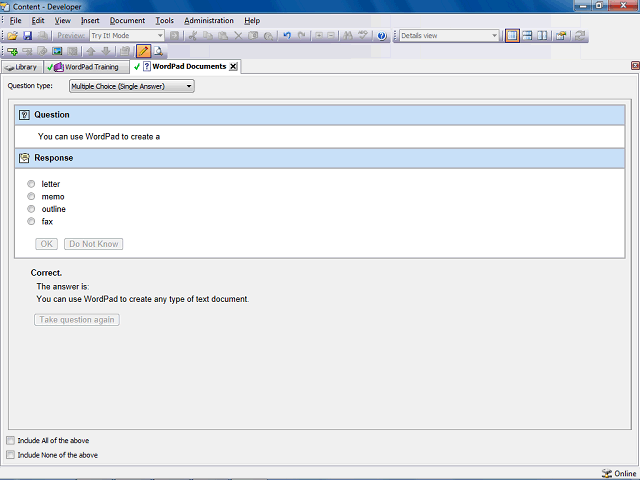The height and width of the screenshot is (480, 640).
Task: Toggle the highlighted pencil edit icon
Action: tap(143, 51)
